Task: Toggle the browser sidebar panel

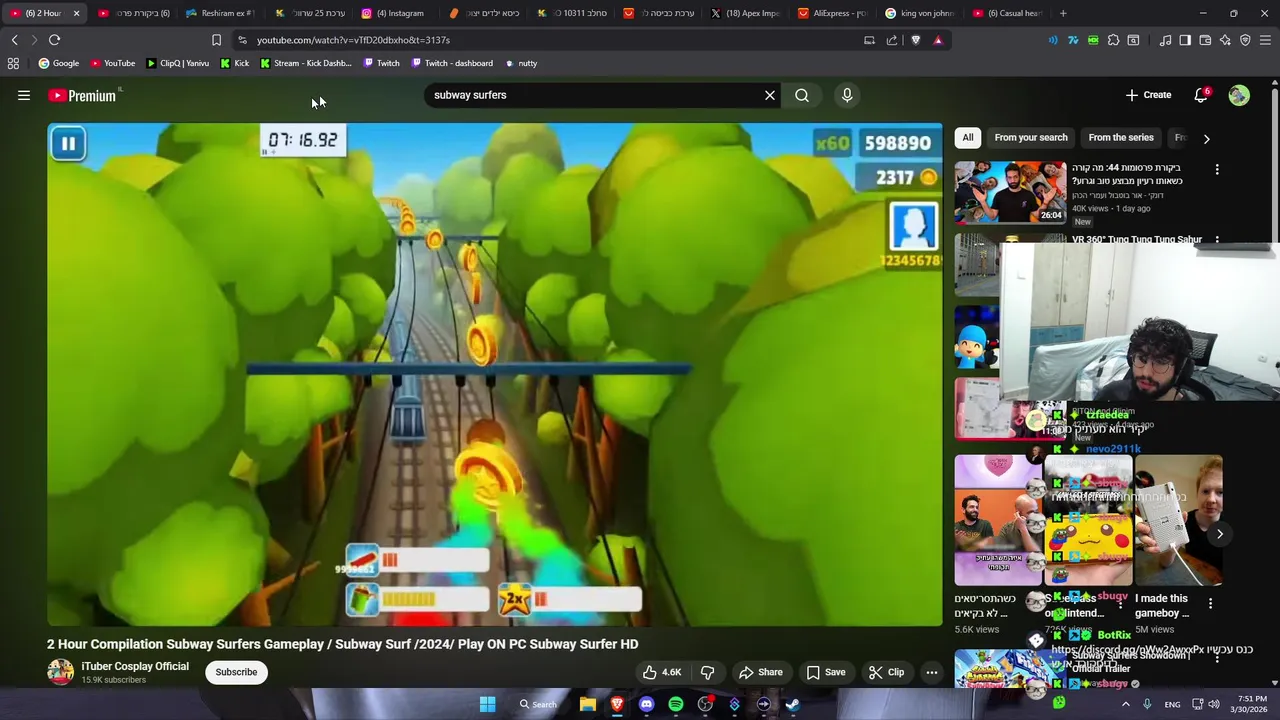Action: (x=1185, y=40)
